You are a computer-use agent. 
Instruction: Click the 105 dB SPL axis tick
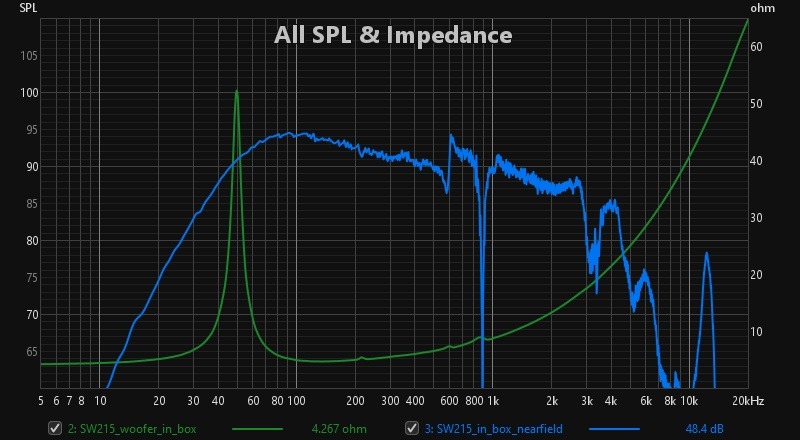tap(29, 56)
